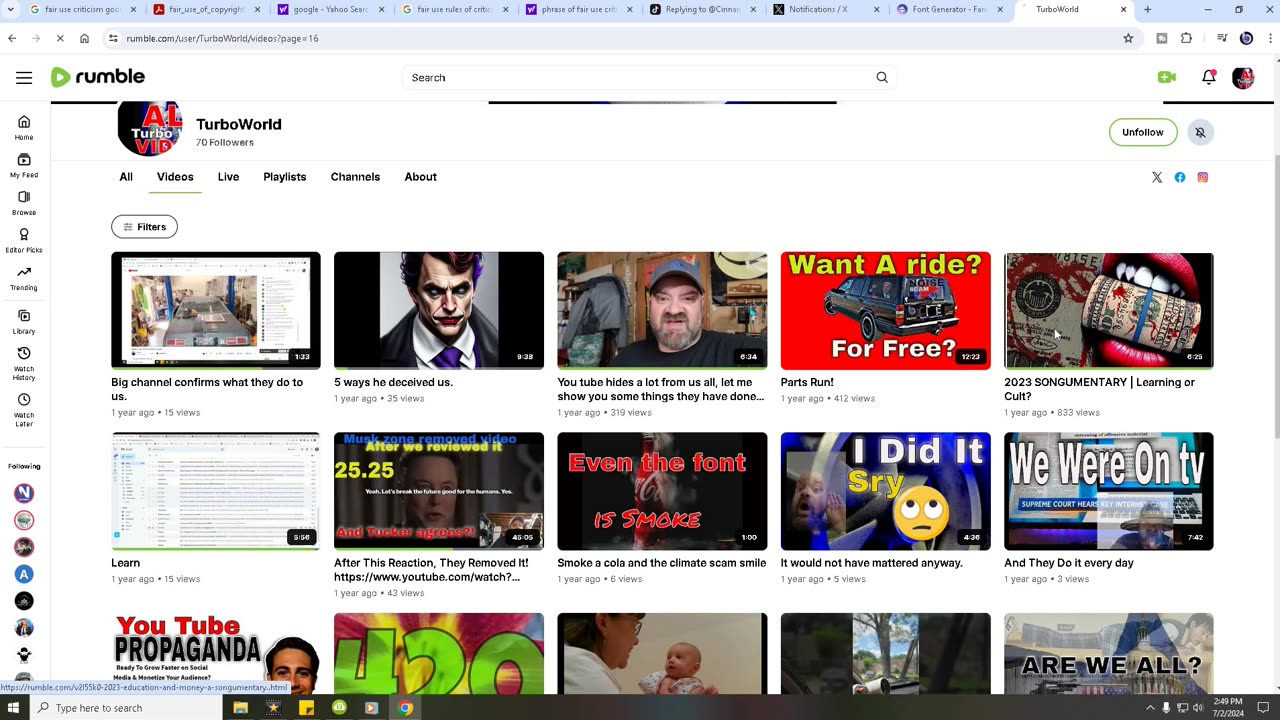The height and width of the screenshot is (720, 1280).
Task: Open My Feed in sidebar
Action: [24, 166]
